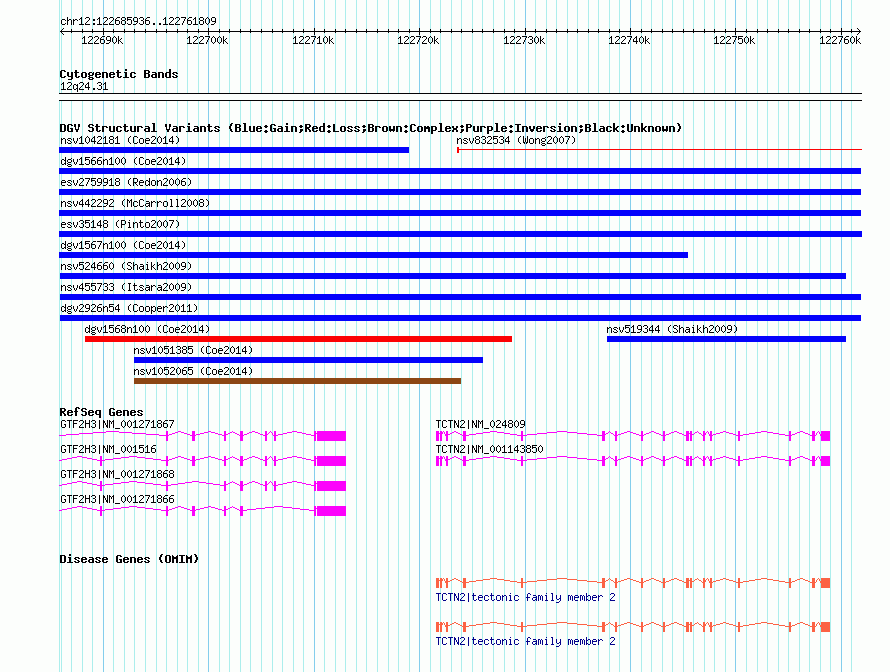The width and height of the screenshot is (890, 672).
Task: Click the nsv455733 (Itsara2009) blue bar
Action: [460, 297]
